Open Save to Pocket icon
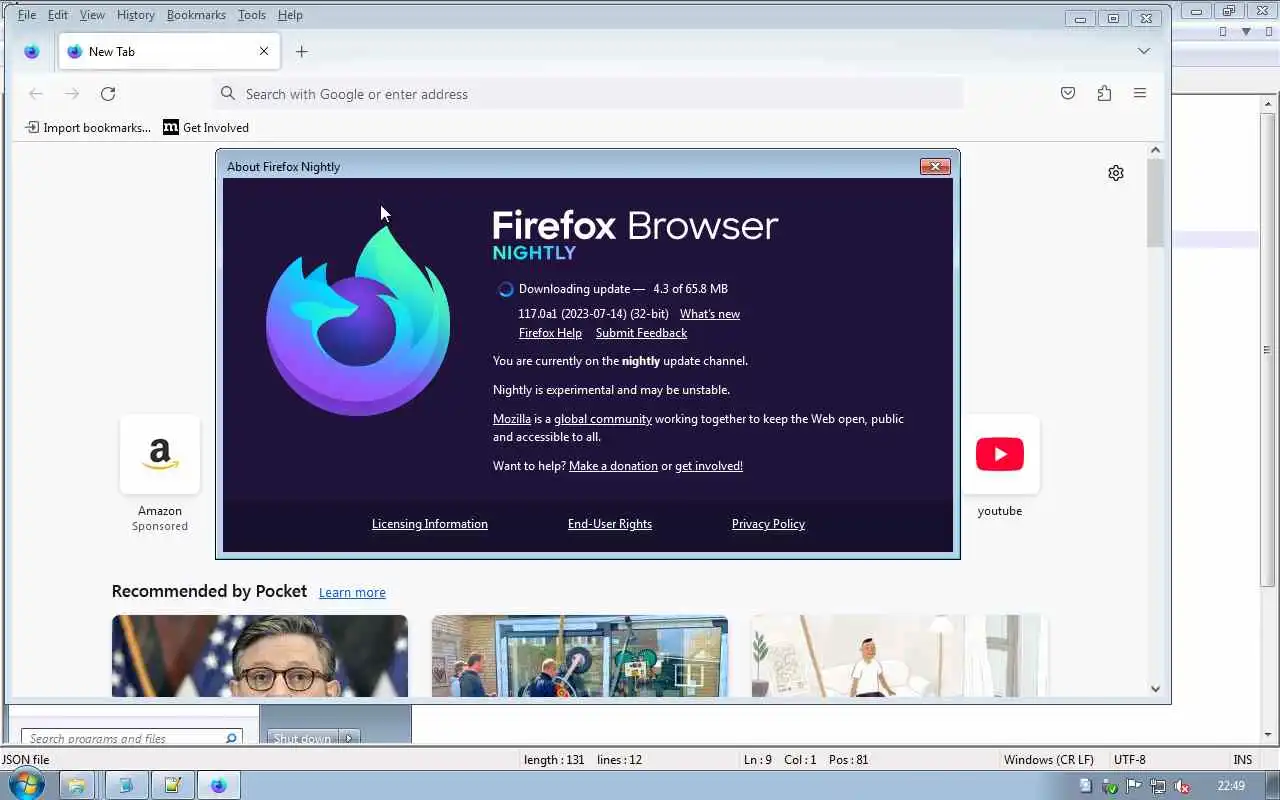This screenshot has width=1280, height=800. coord(1068,93)
